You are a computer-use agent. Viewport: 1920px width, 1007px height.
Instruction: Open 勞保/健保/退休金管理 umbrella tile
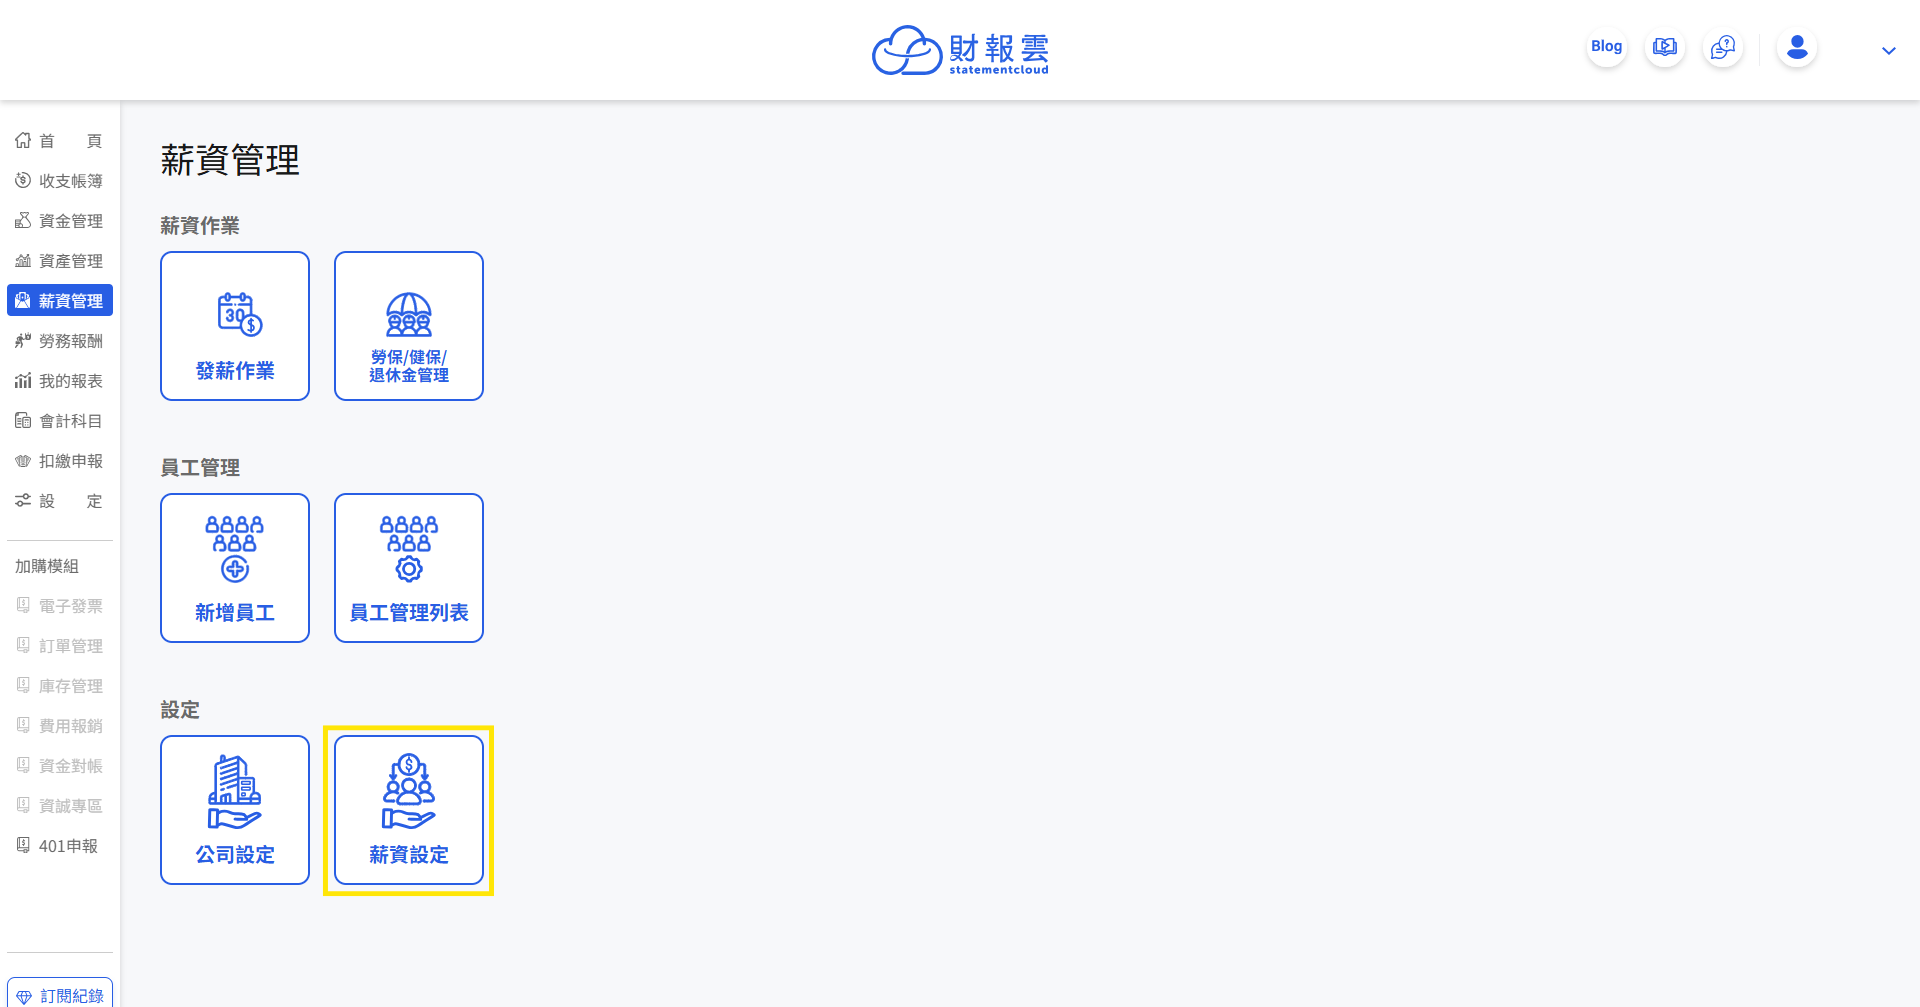point(409,326)
